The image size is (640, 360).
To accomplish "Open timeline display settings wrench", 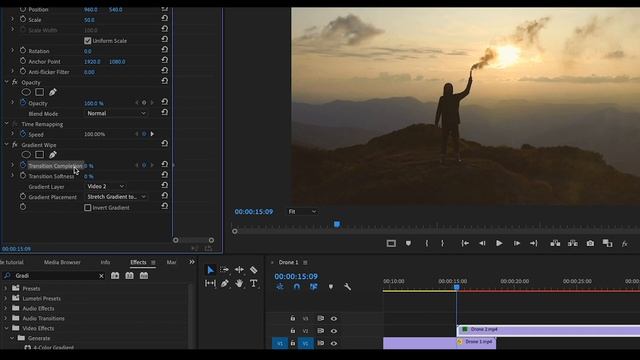I will [x=347, y=287].
